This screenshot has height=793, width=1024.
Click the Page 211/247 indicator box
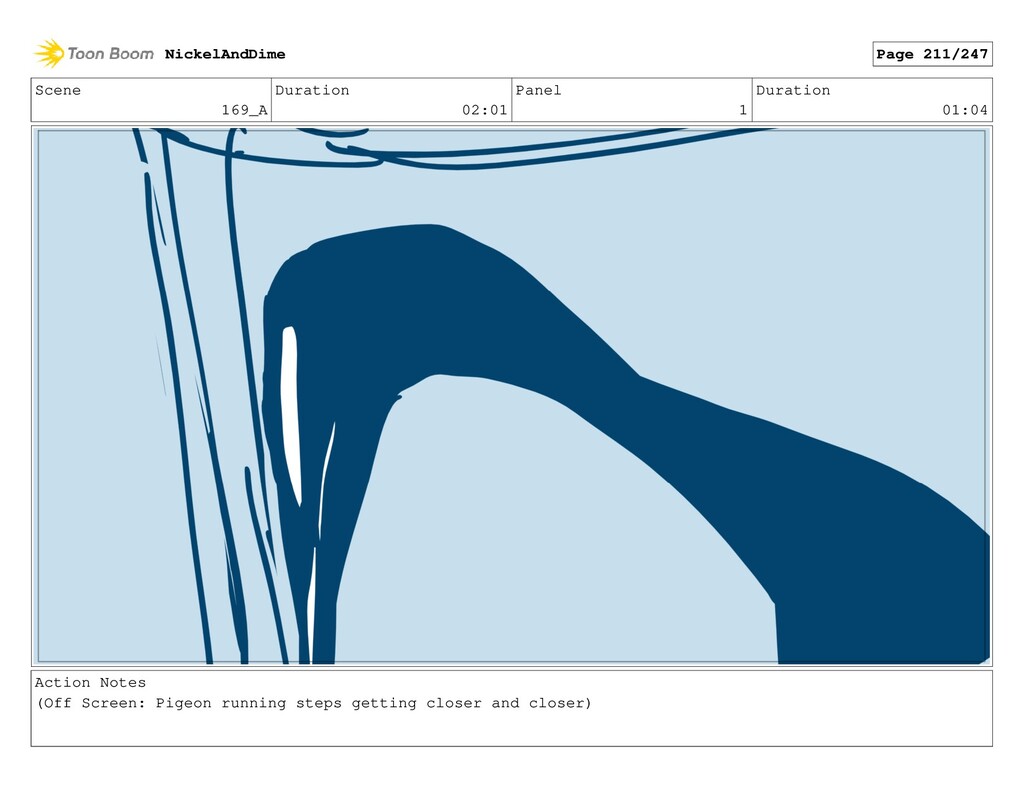tap(932, 54)
